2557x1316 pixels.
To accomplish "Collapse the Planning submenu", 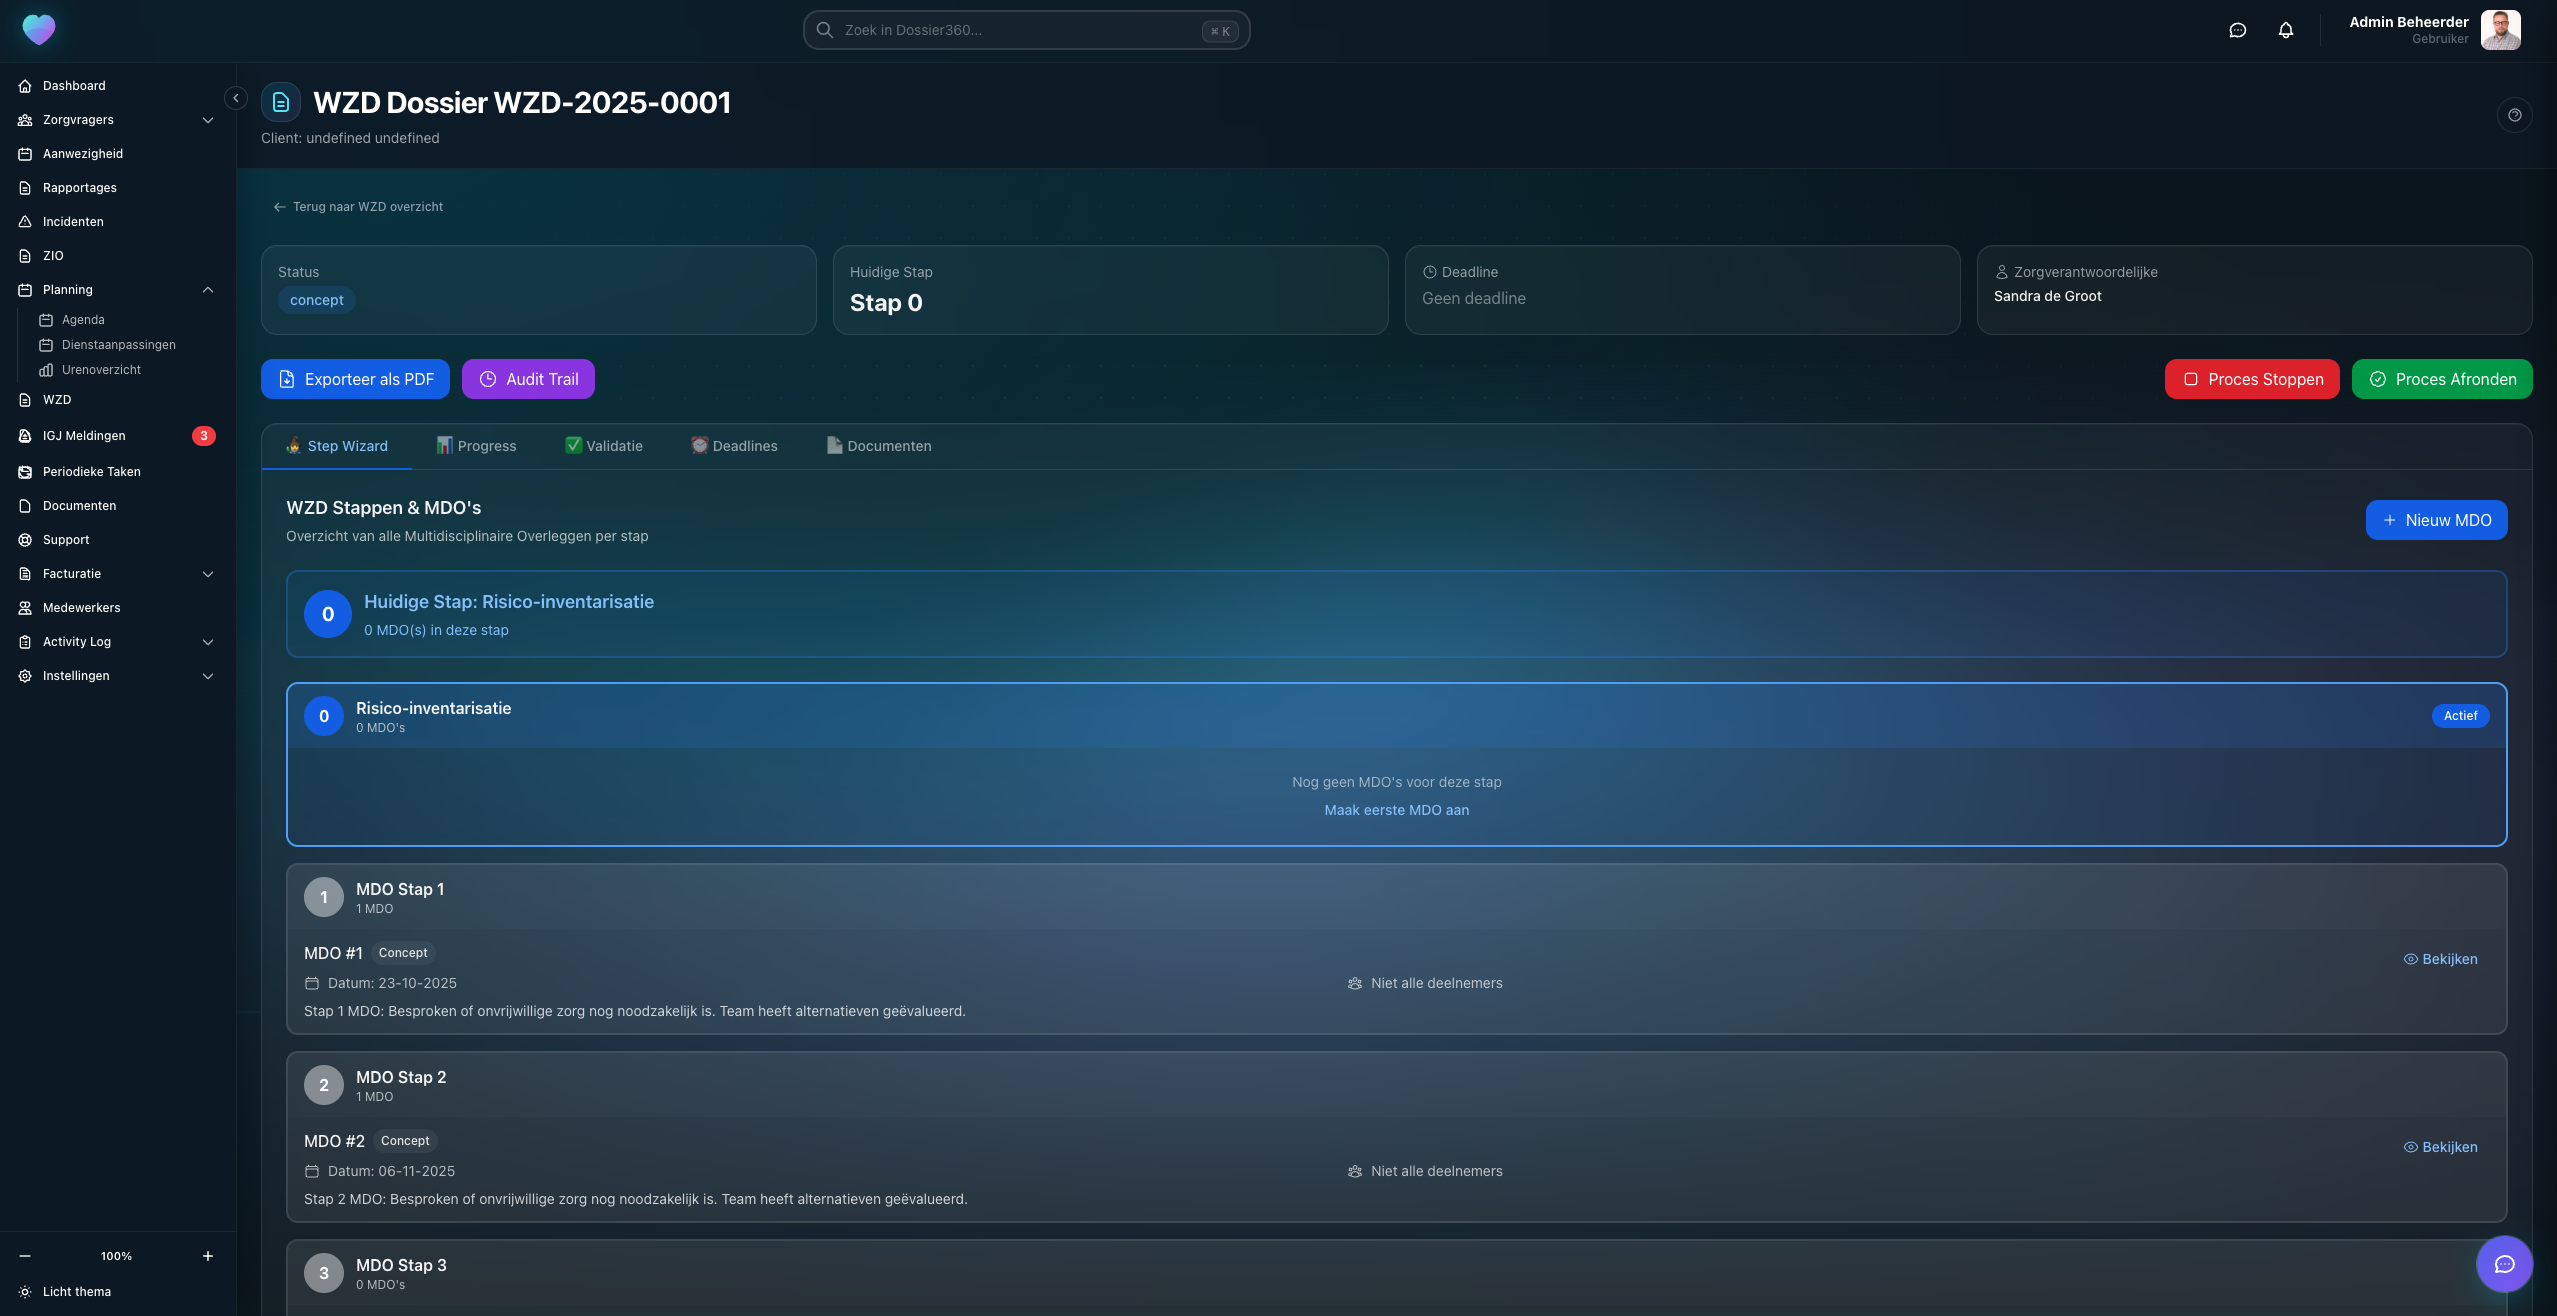I will click(x=208, y=290).
